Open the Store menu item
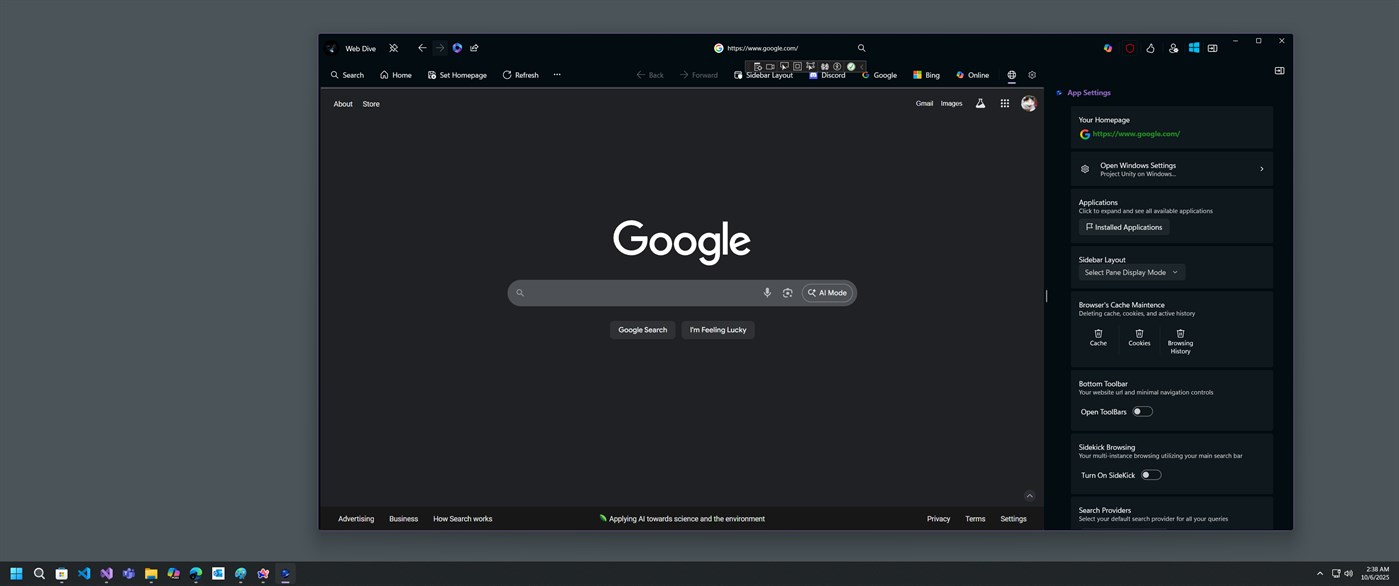This screenshot has height=586, width=1399. (x=370, y=103)
